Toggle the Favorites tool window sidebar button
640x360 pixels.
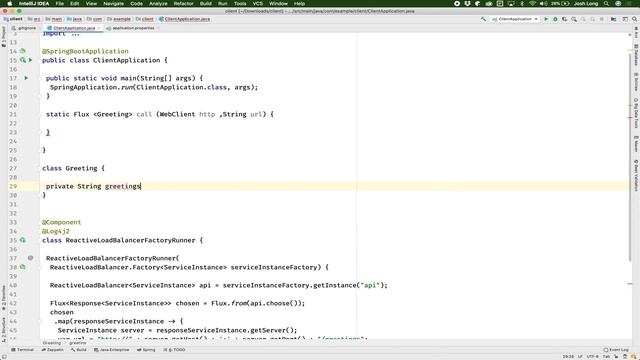click(4, 298)
